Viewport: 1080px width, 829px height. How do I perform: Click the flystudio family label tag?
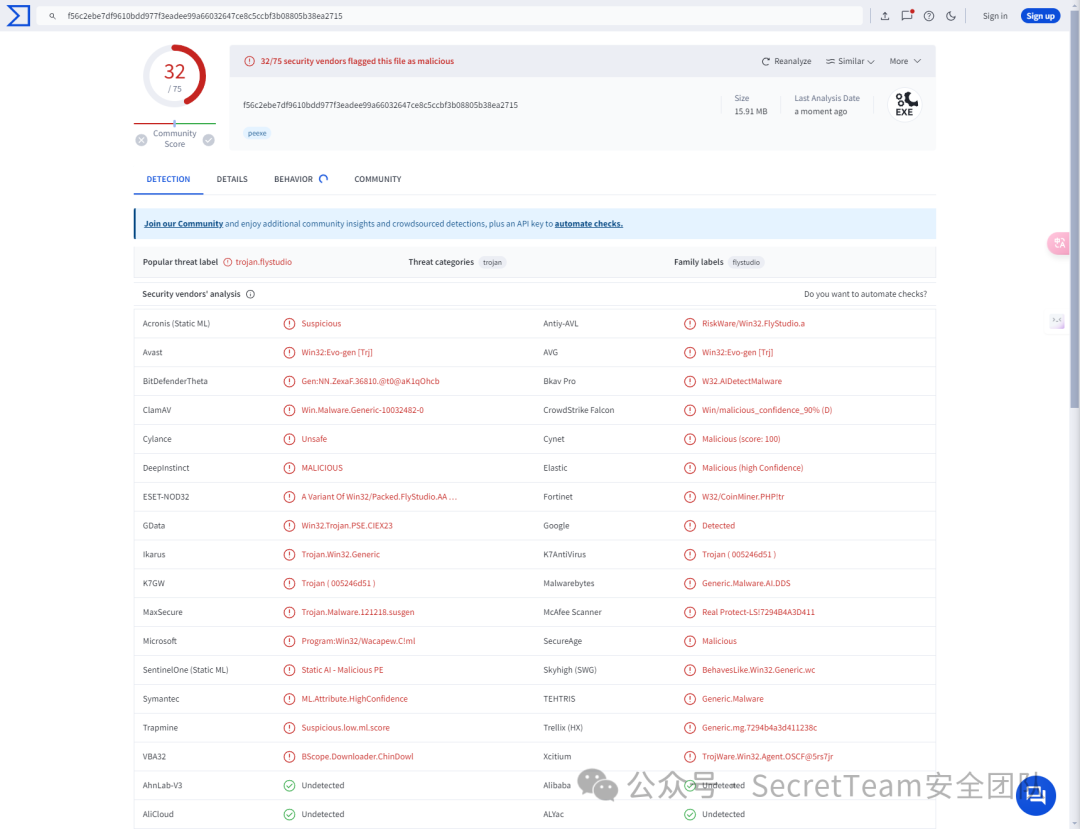pos(746,262)
